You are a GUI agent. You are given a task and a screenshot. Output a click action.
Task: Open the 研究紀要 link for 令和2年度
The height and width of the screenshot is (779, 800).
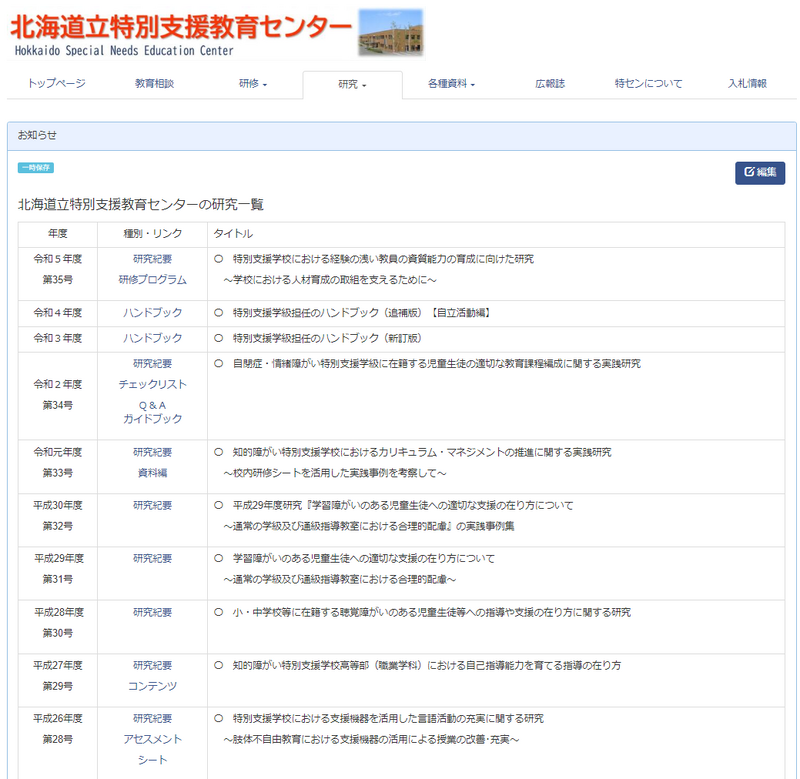(153, 364)
